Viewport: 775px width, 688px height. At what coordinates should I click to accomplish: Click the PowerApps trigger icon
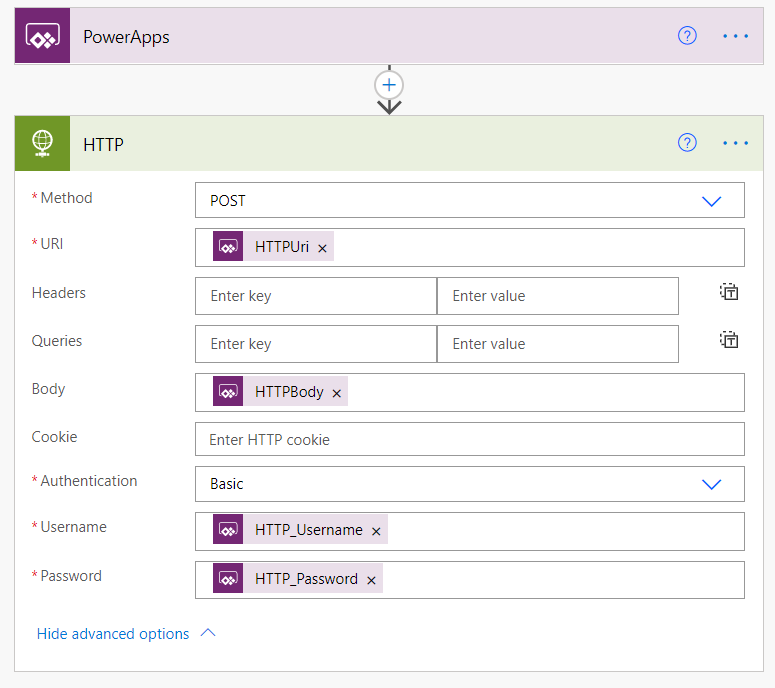[42, 36]
